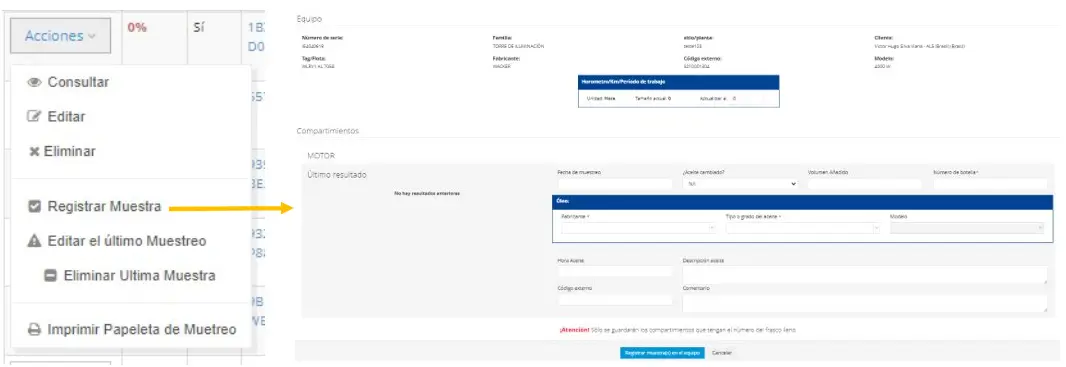
Task: Choose Consultar with the eye icon
Action: [68, 82]
